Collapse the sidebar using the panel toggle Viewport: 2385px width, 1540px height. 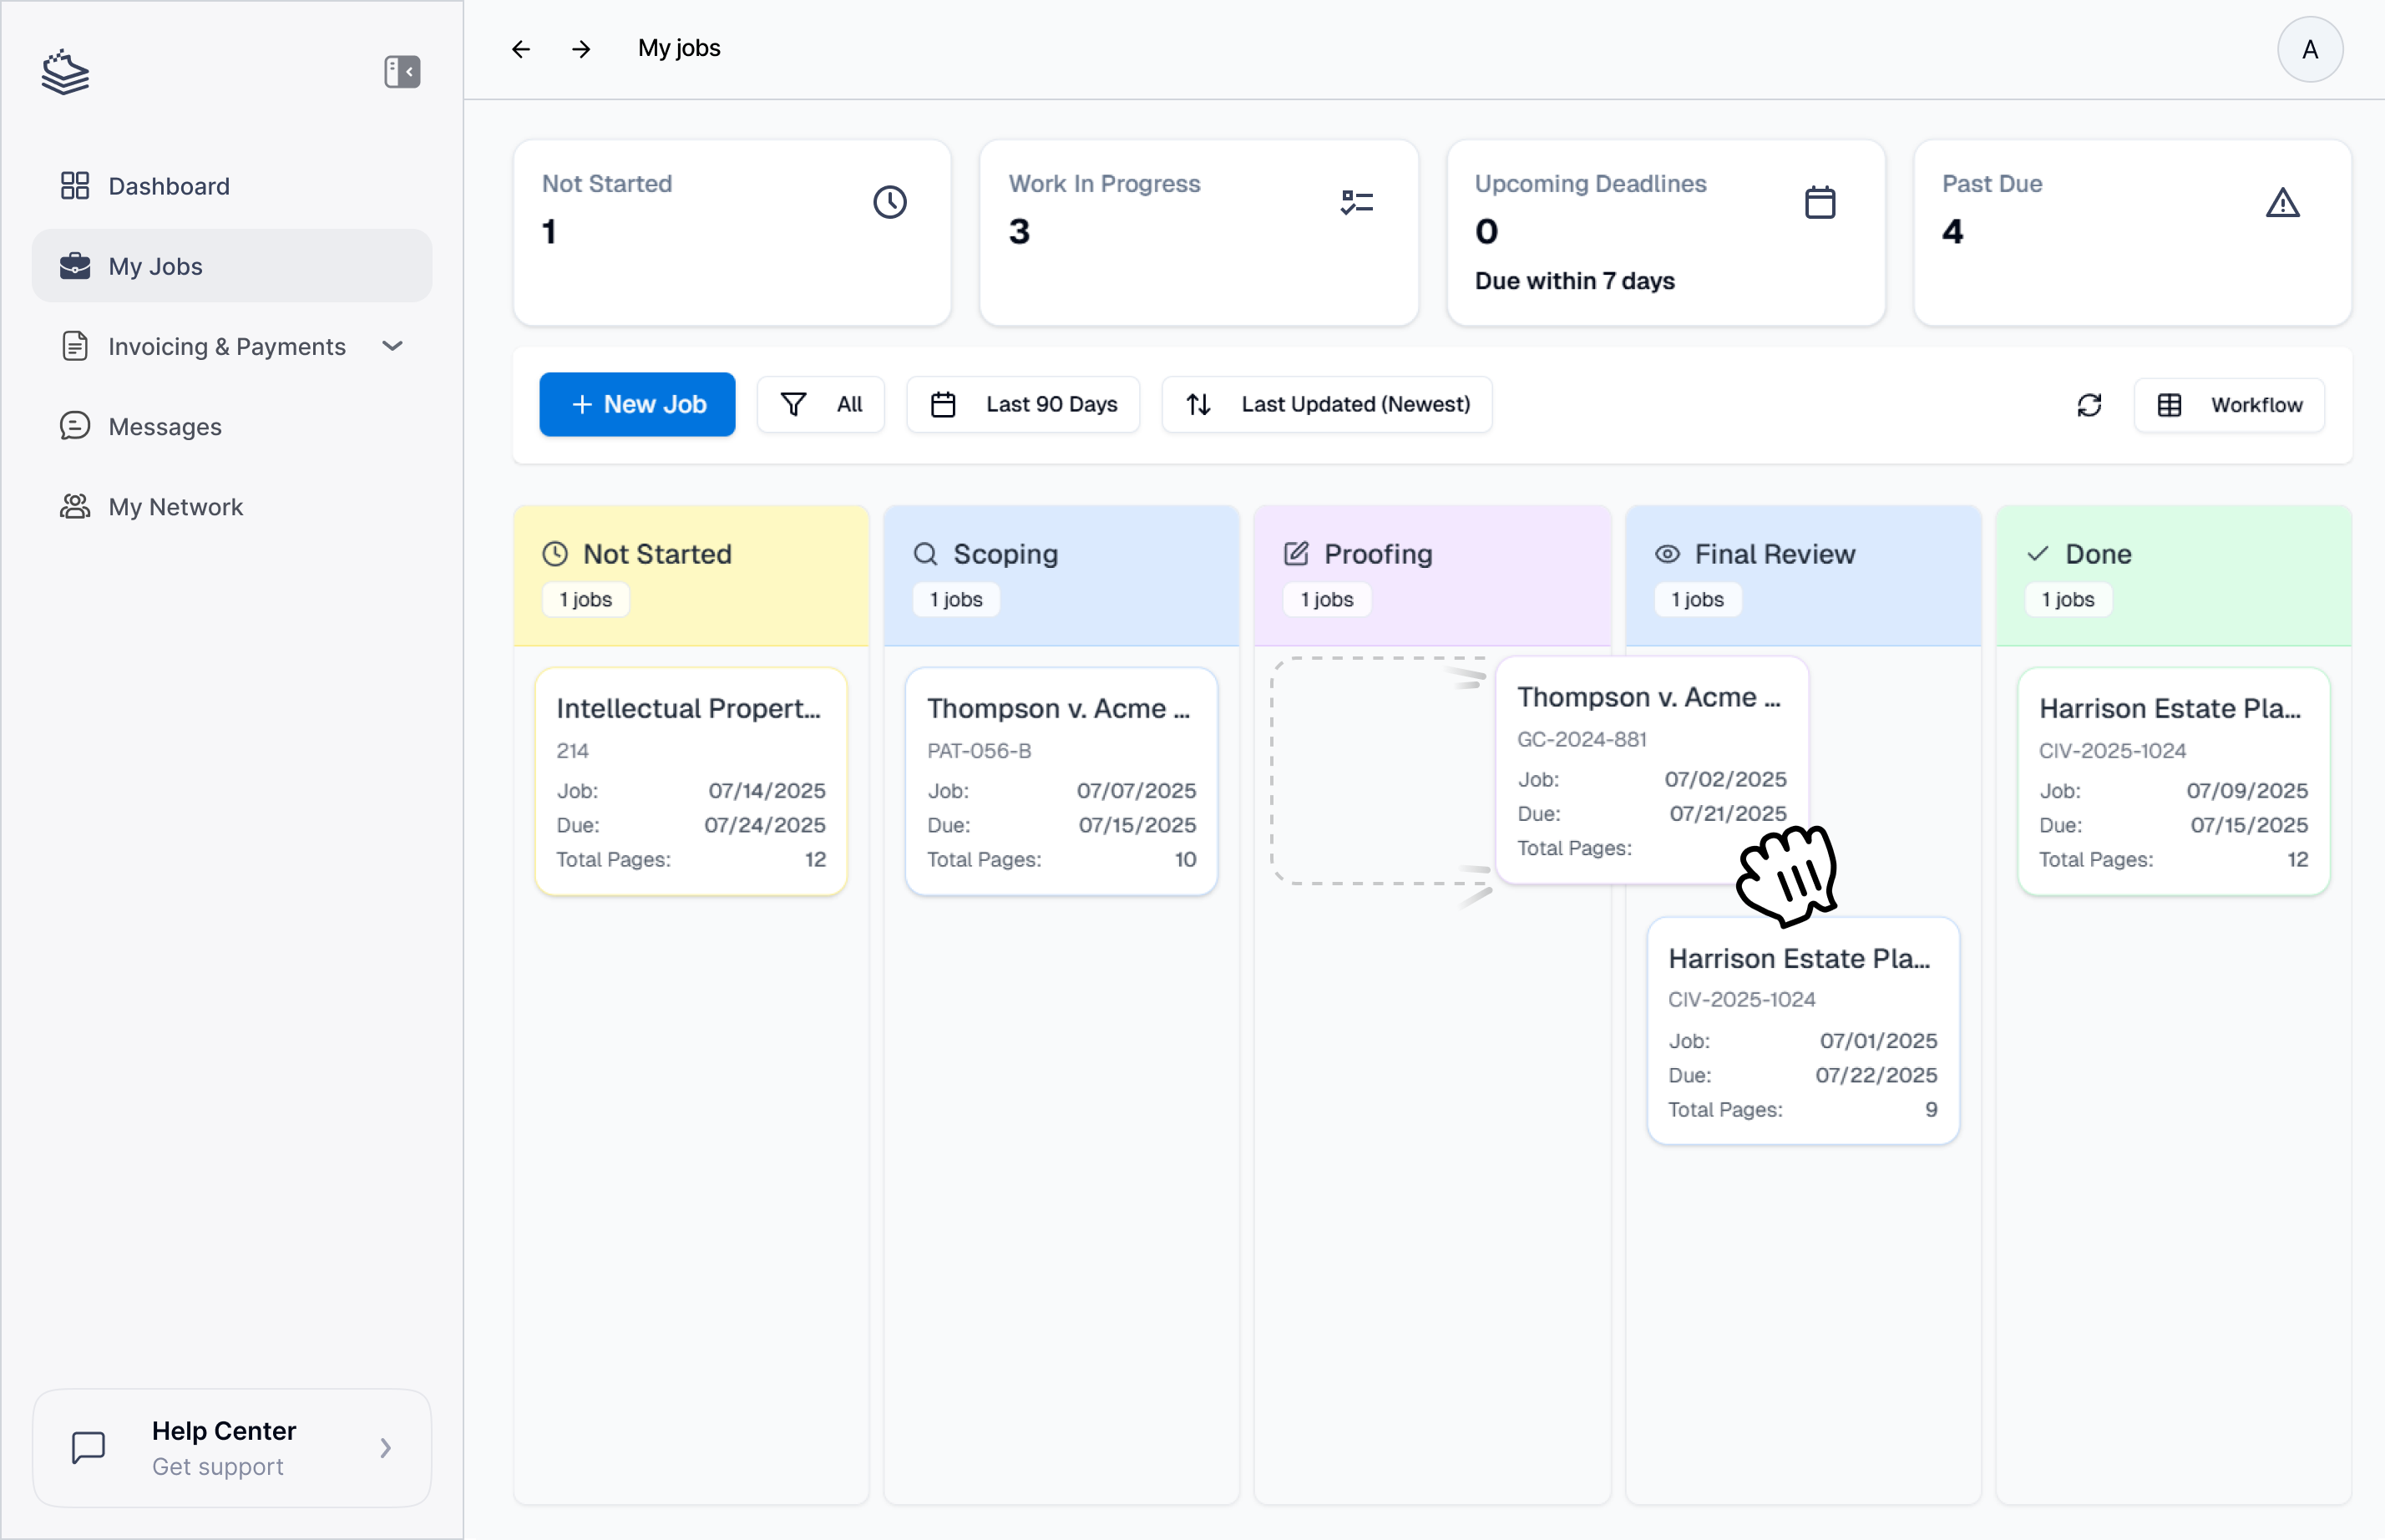402,71
